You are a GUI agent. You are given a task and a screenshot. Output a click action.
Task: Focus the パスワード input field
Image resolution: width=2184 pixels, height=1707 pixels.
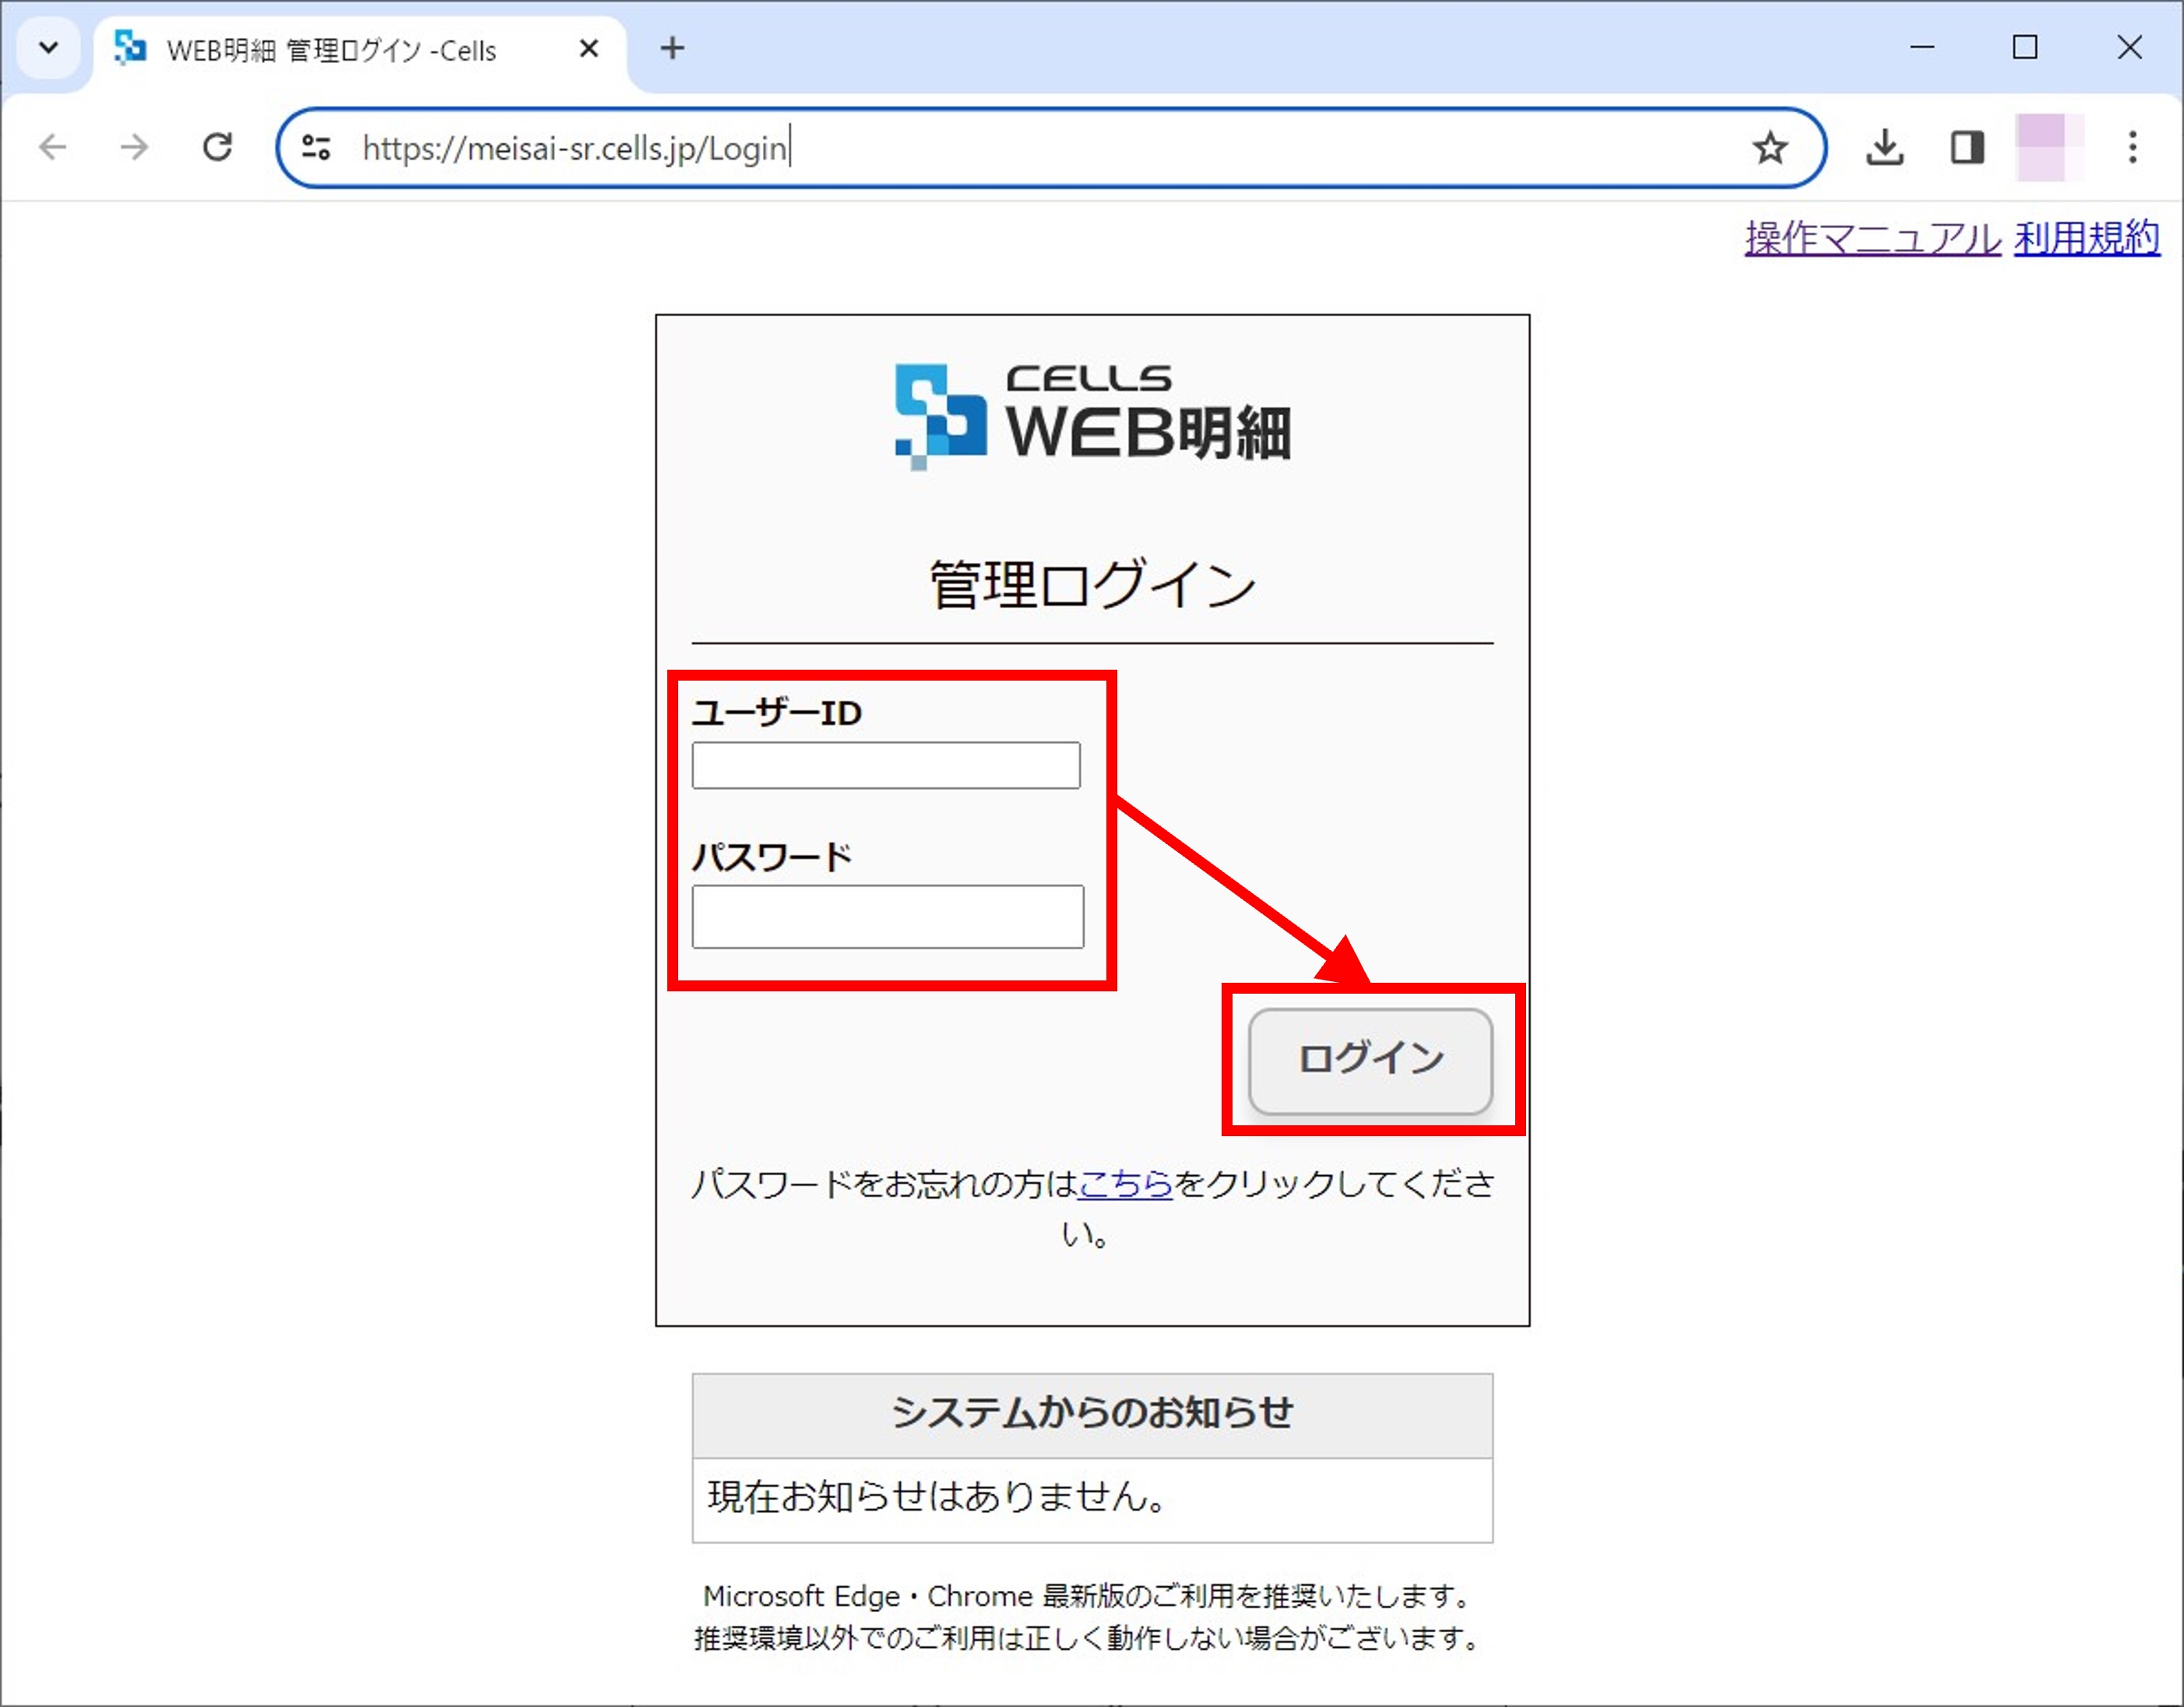click(887, 916)
